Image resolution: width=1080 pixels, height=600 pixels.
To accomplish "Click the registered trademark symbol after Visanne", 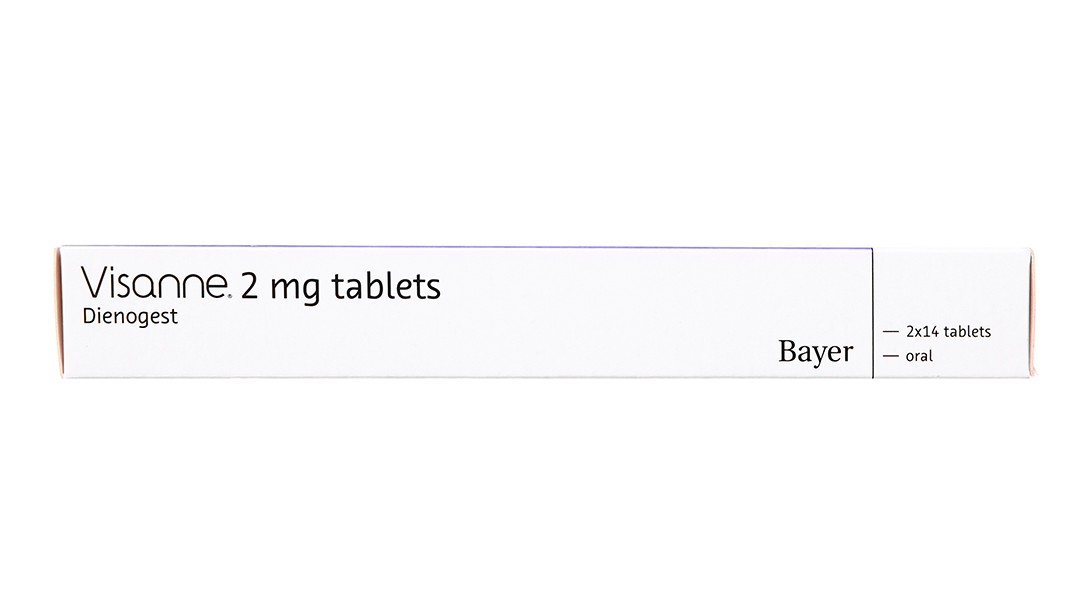I will point(231,296).
